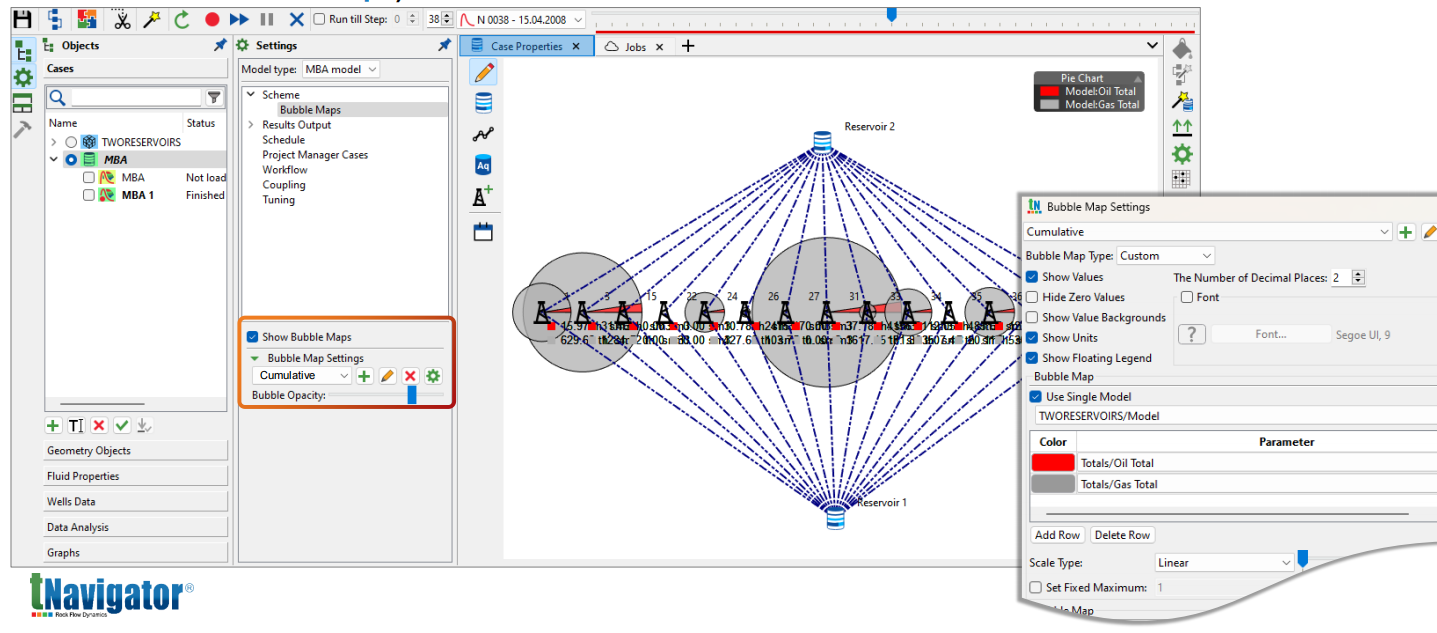Switch to the Jobs tab

click(635, 47)
